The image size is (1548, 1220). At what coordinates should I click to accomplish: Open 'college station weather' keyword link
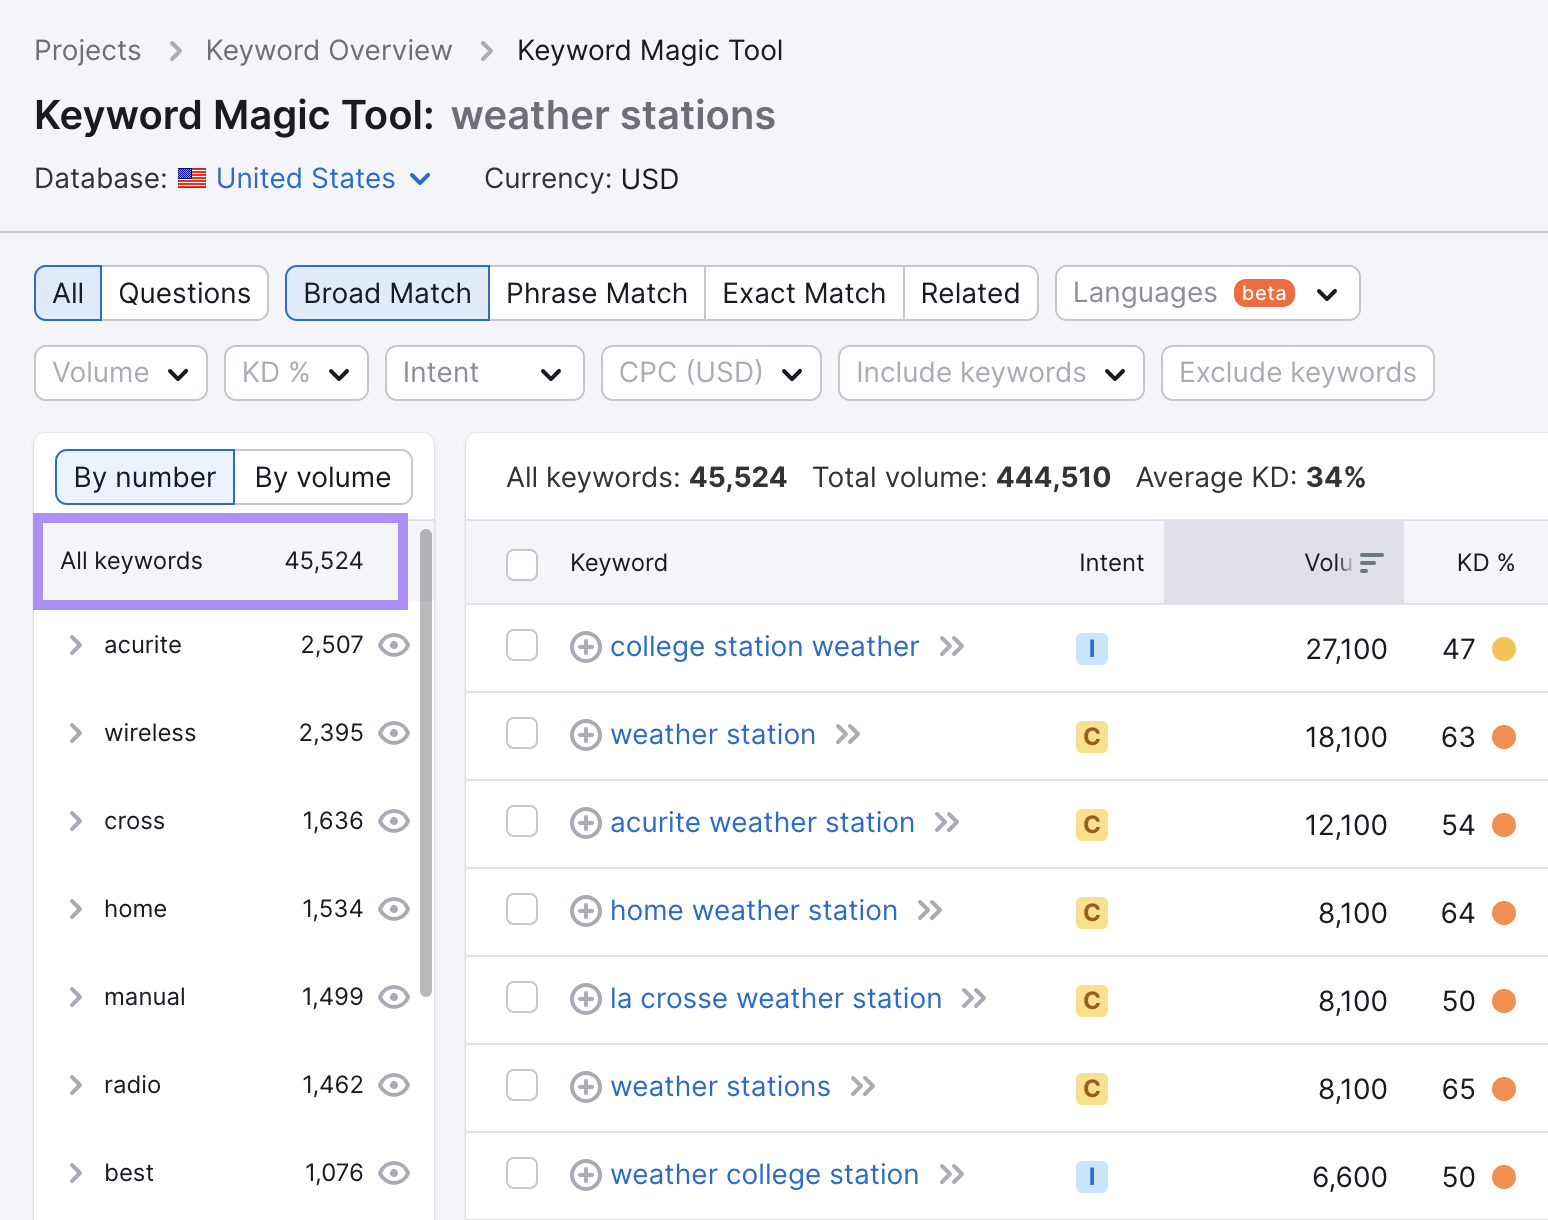point(764,647)
